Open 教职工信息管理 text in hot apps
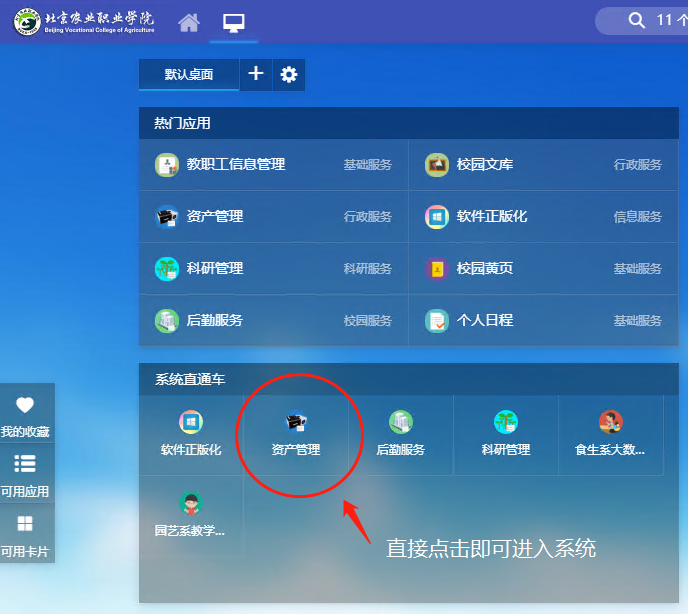The image size is (688, 614). (x=236, y=165)
